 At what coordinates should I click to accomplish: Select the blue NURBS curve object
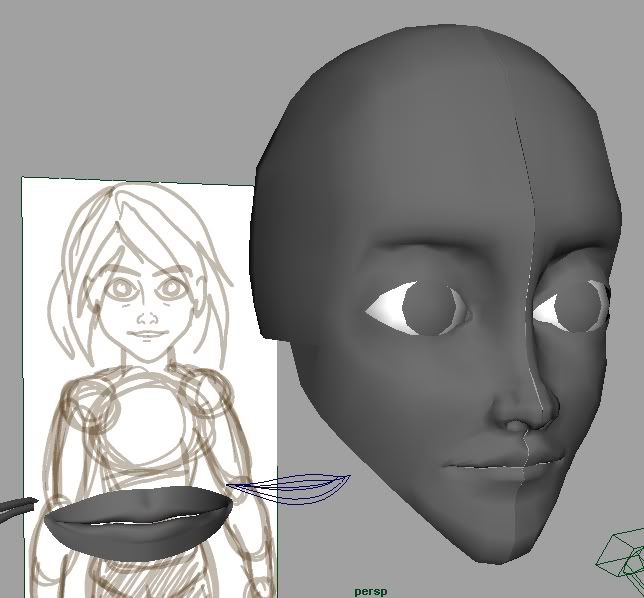pyautogui.click(x=288, y=489)
